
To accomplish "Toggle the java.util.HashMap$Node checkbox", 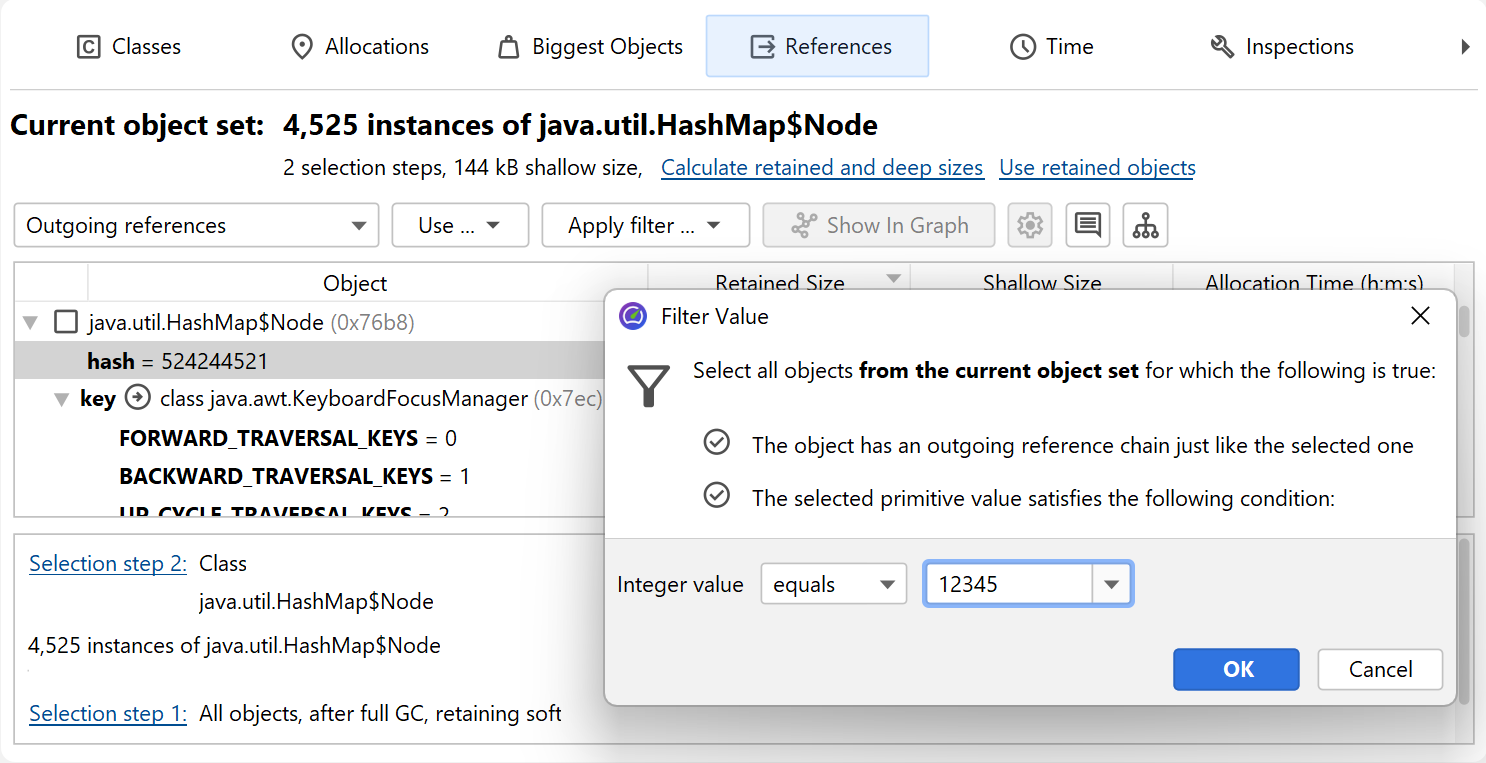I will pyautogui.click(x=66, y=322).
